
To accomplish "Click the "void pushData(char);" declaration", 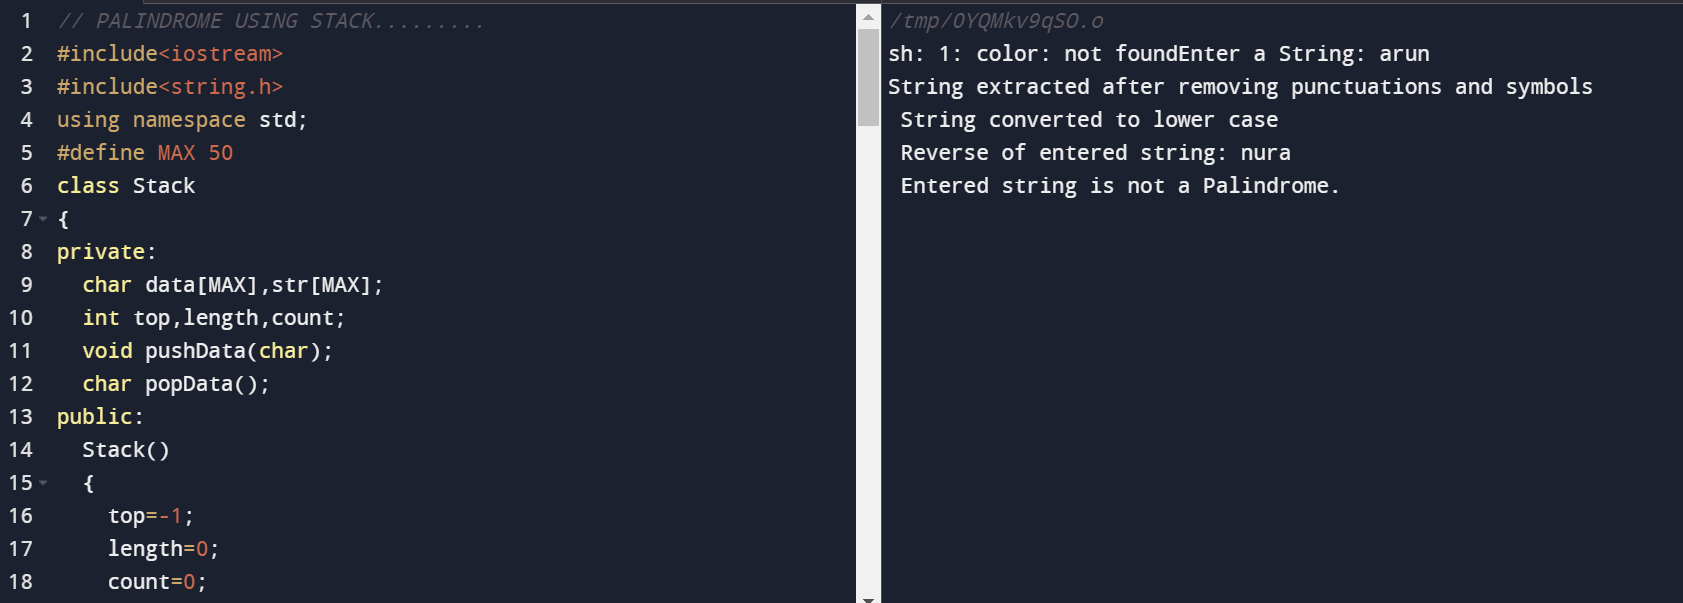I will pyautogui.click(x=207, y=351).
